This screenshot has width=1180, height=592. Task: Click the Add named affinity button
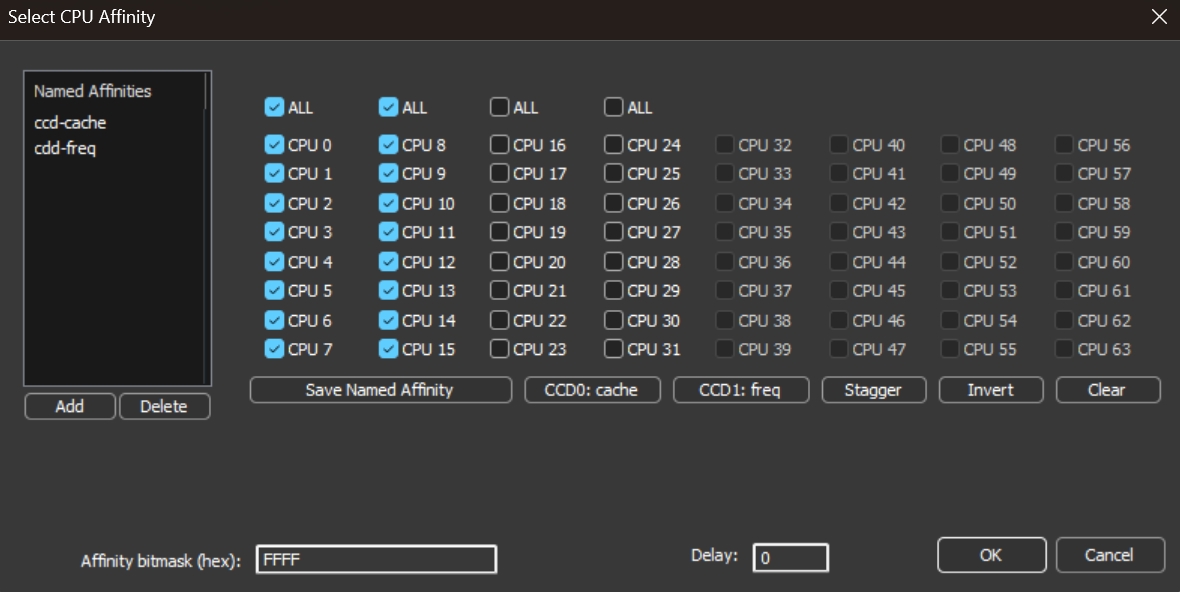[x=70, y=406]
